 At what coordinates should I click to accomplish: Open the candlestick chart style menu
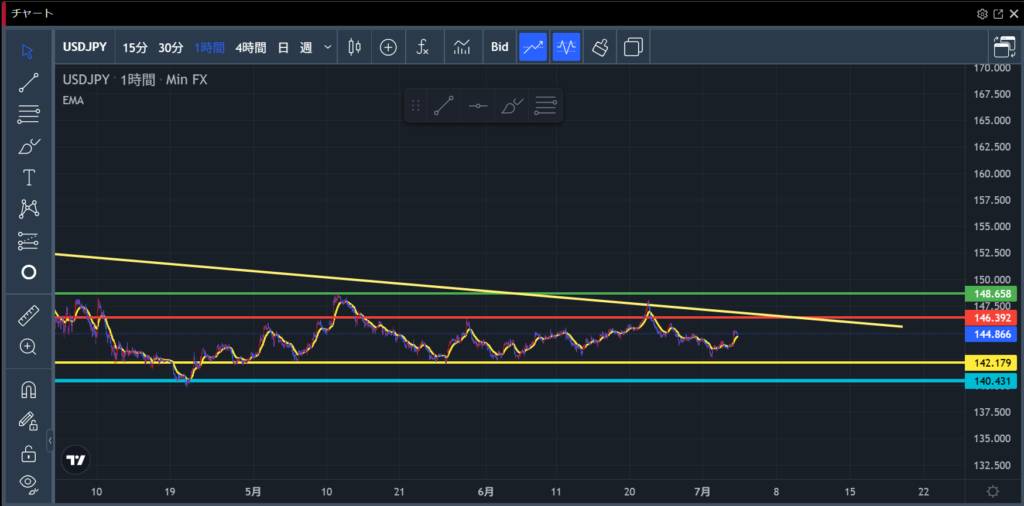pyautogui.click(x=355, y=47)
